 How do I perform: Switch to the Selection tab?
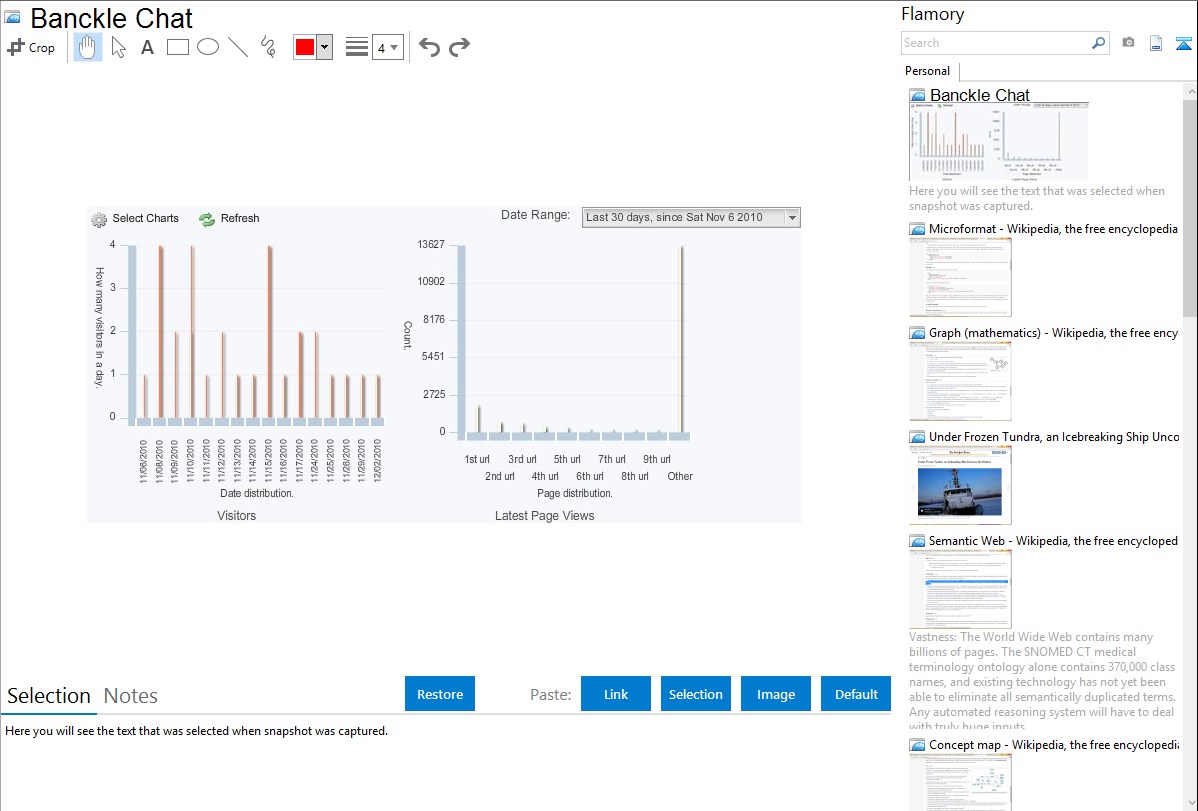(x=49, y=696)
